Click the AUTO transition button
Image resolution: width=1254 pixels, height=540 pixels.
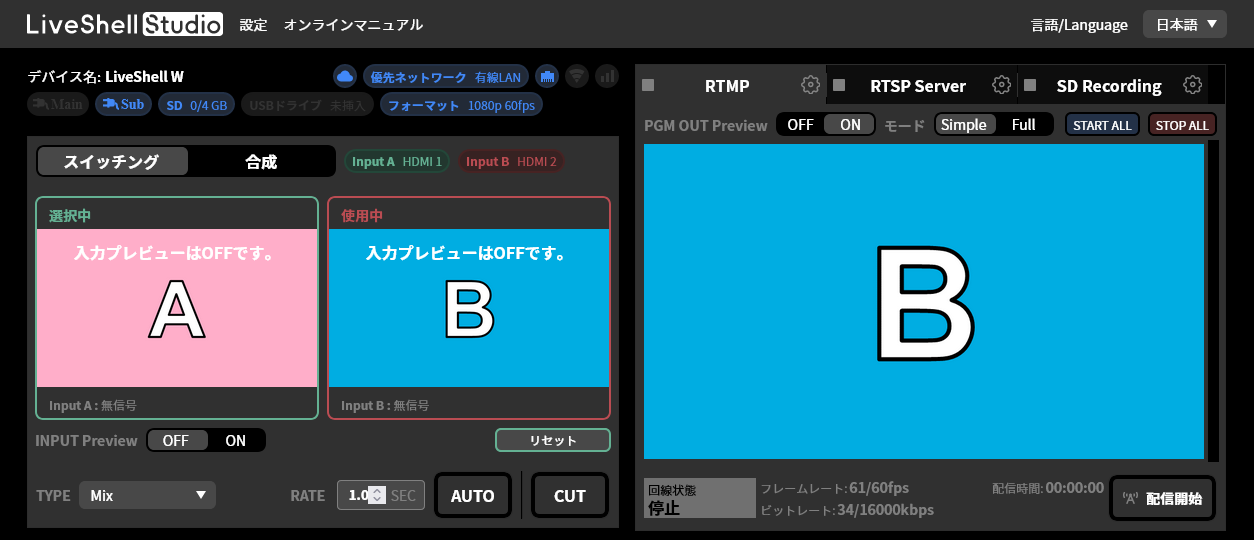[x=472, y=496]
